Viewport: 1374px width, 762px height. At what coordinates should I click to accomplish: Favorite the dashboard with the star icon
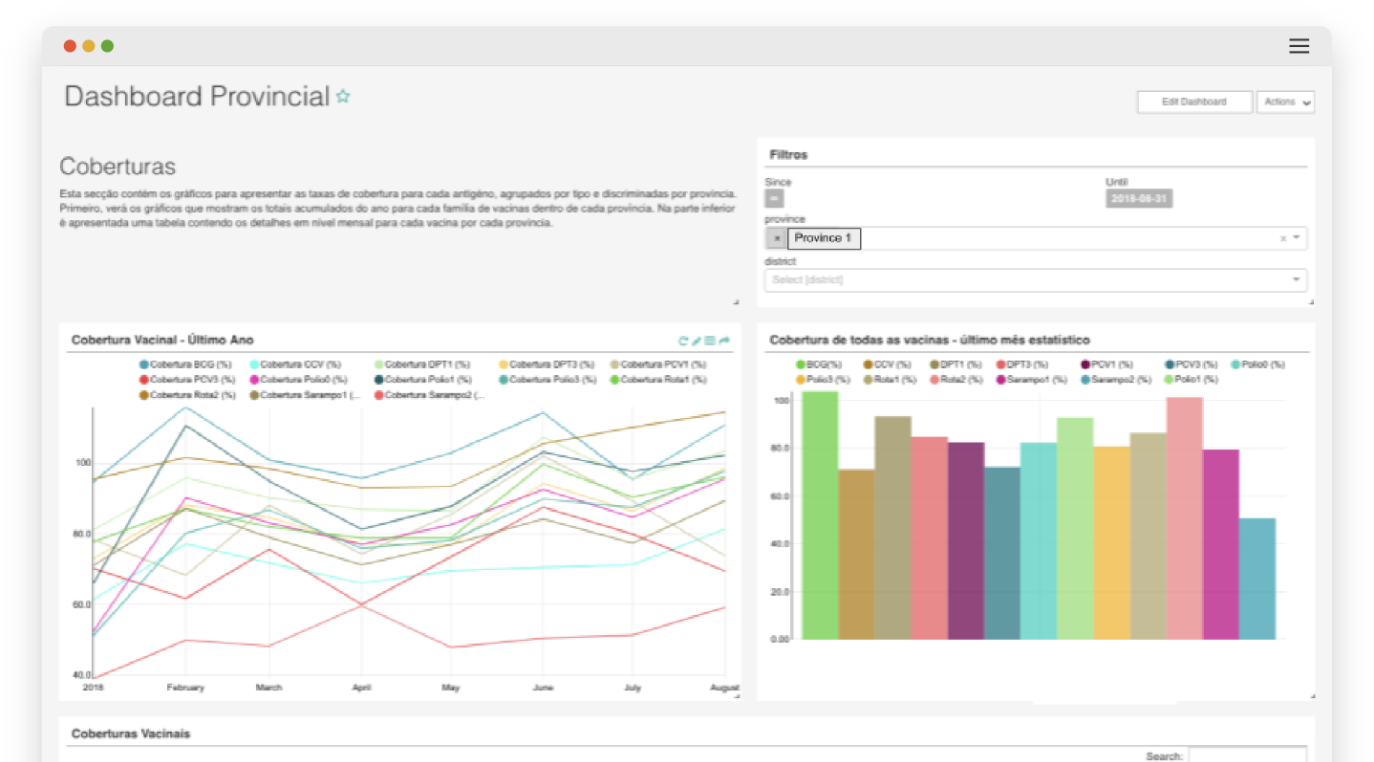(x=343, y=97)
